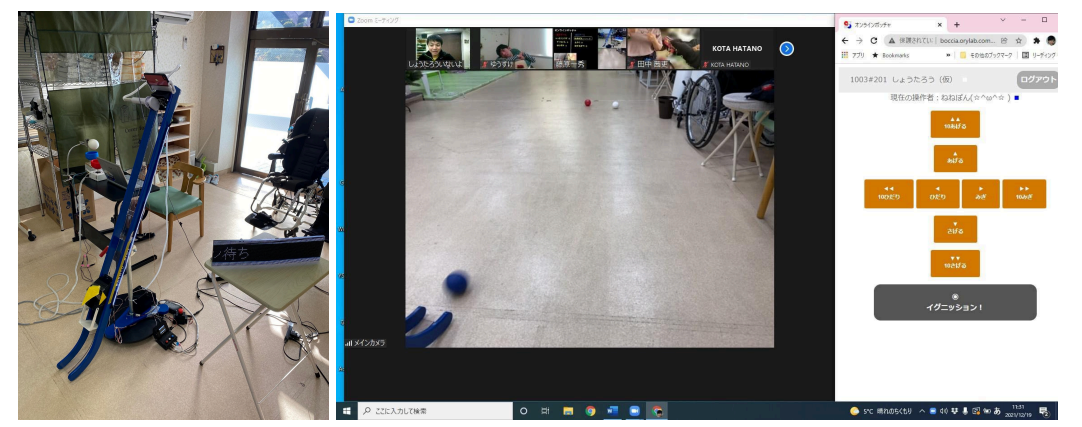1082x427 pixels.
Task: Go back in the Chrome browser
Action: click(845, 41)
